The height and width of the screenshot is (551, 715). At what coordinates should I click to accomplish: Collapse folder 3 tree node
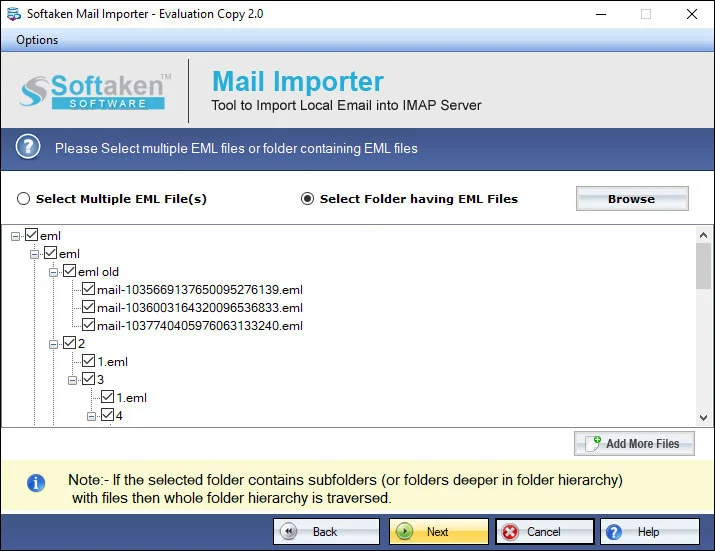click(x=73, y=380)
